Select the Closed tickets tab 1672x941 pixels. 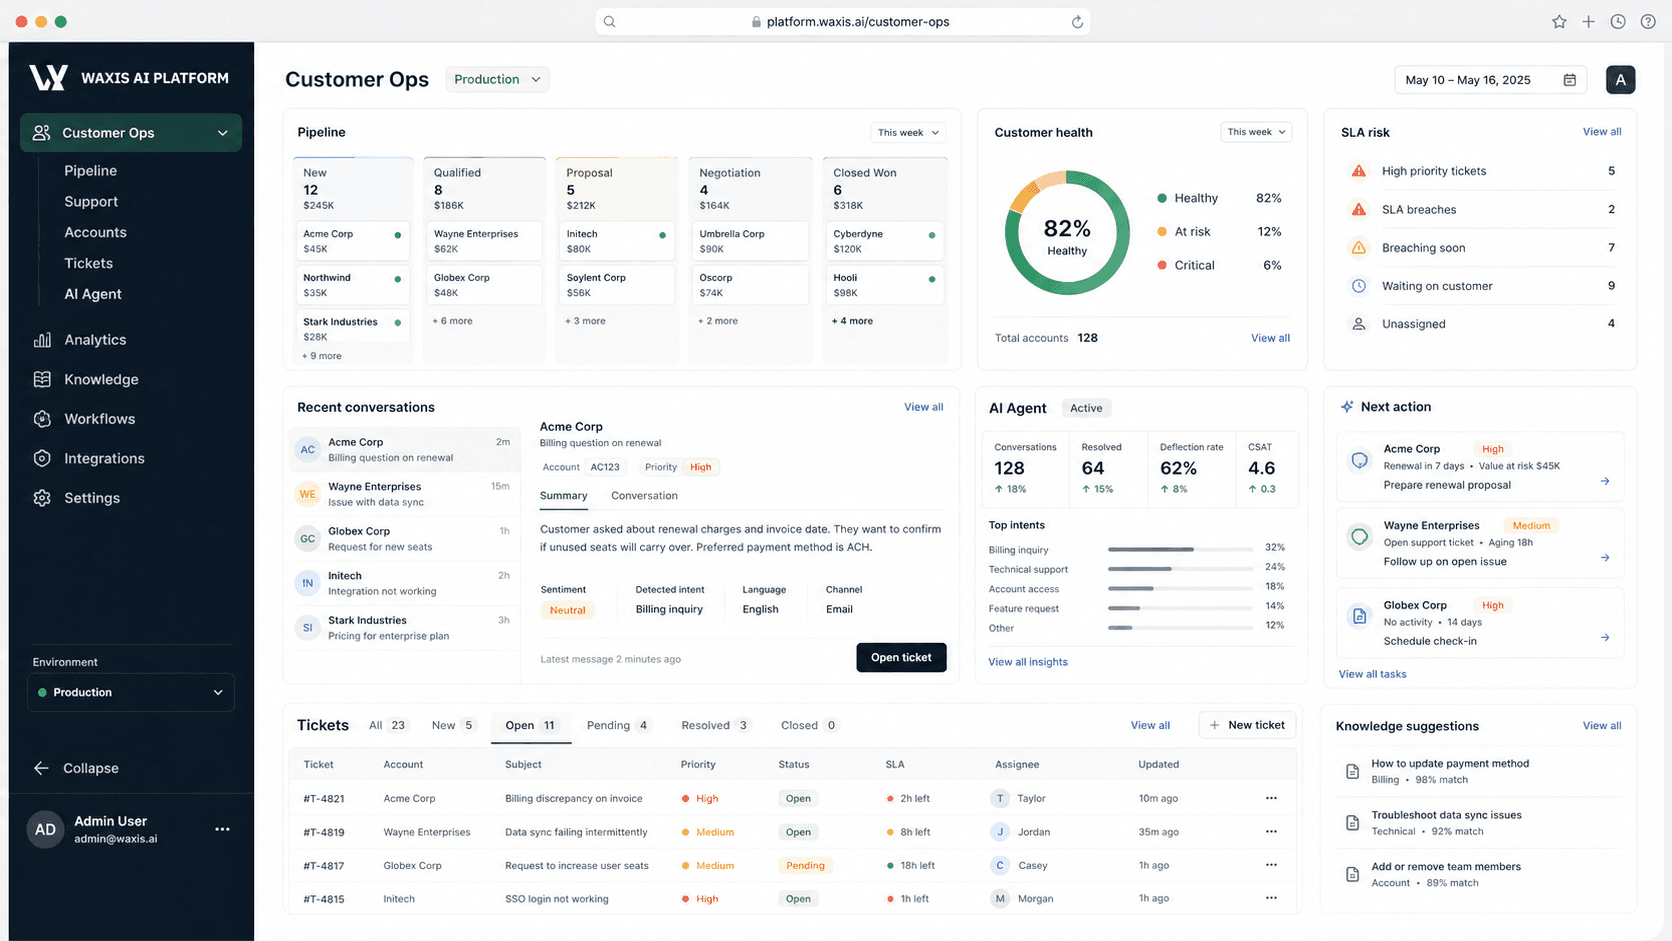tap(809, 725)
